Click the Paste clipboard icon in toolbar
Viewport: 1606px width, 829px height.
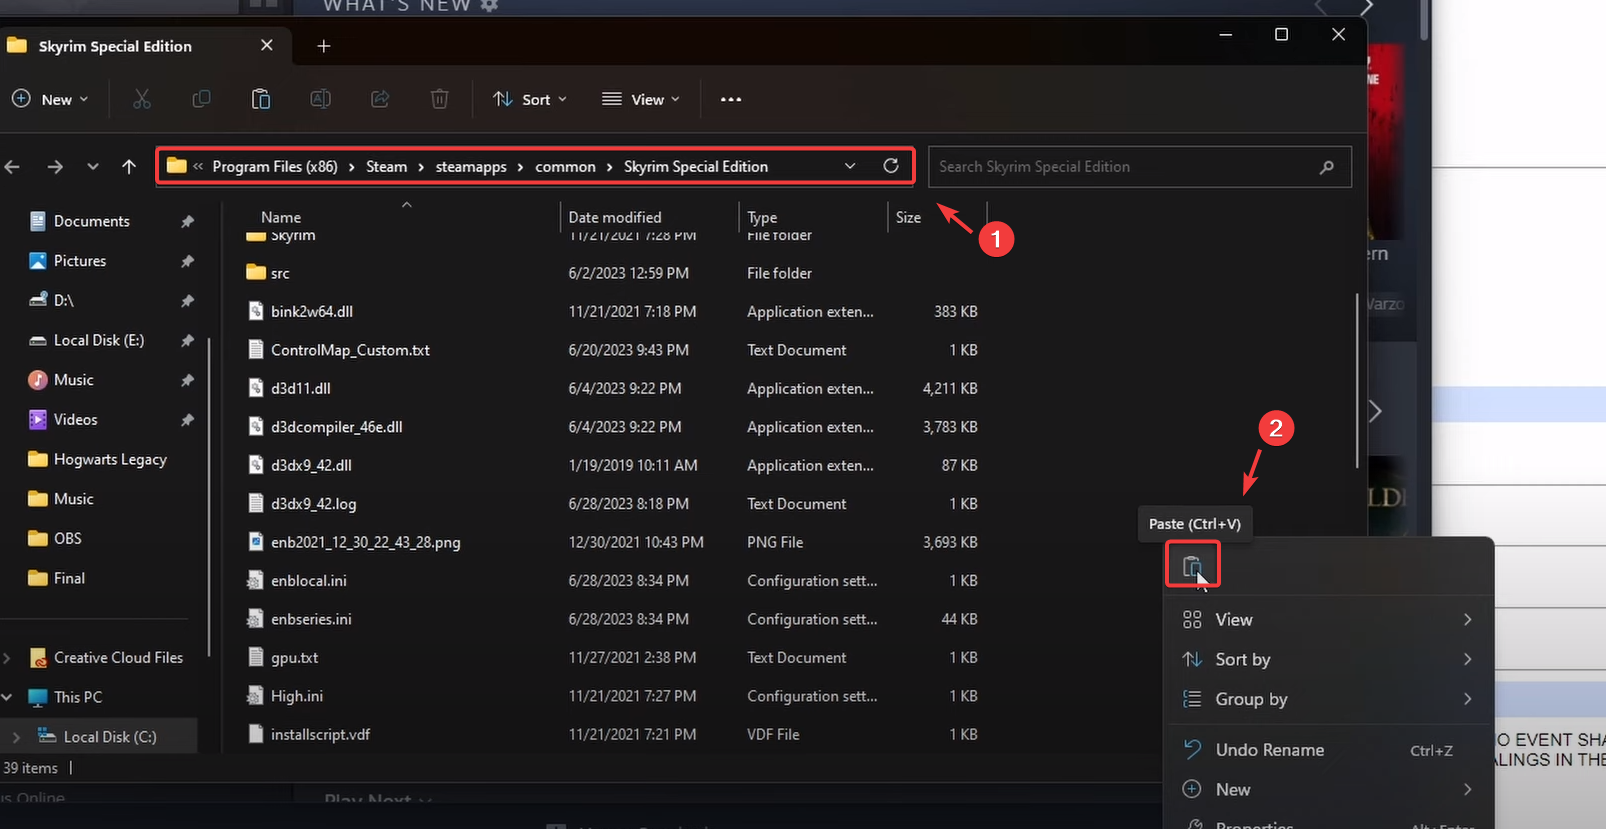261,99
